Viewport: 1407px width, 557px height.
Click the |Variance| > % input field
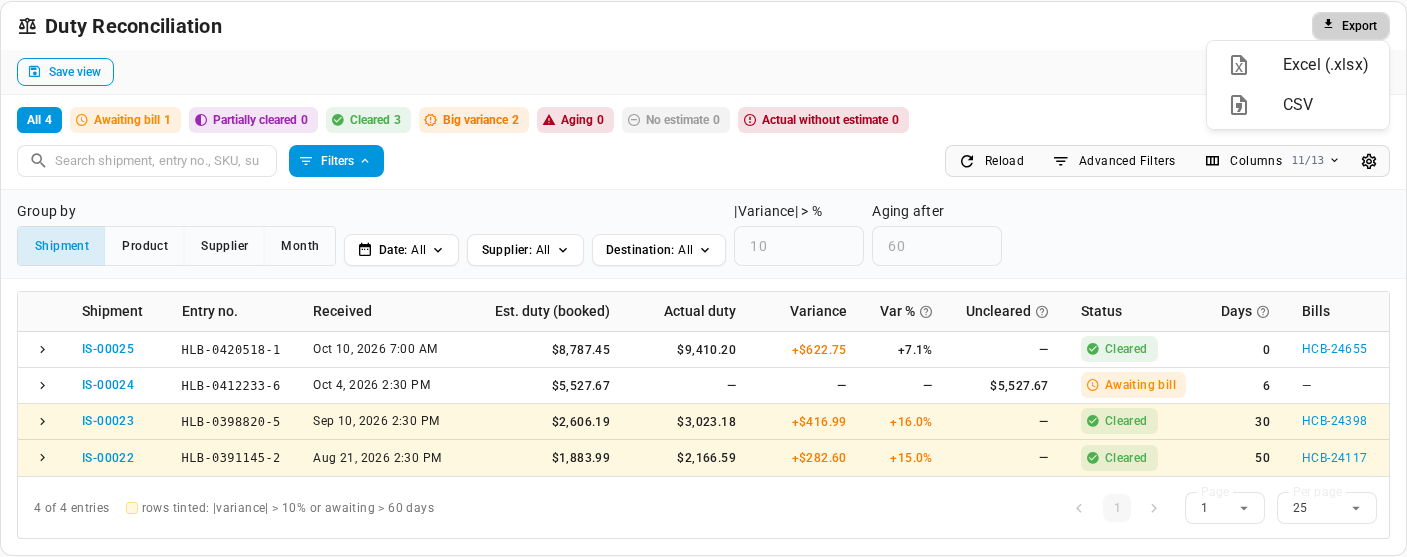(x=799, y=246)
